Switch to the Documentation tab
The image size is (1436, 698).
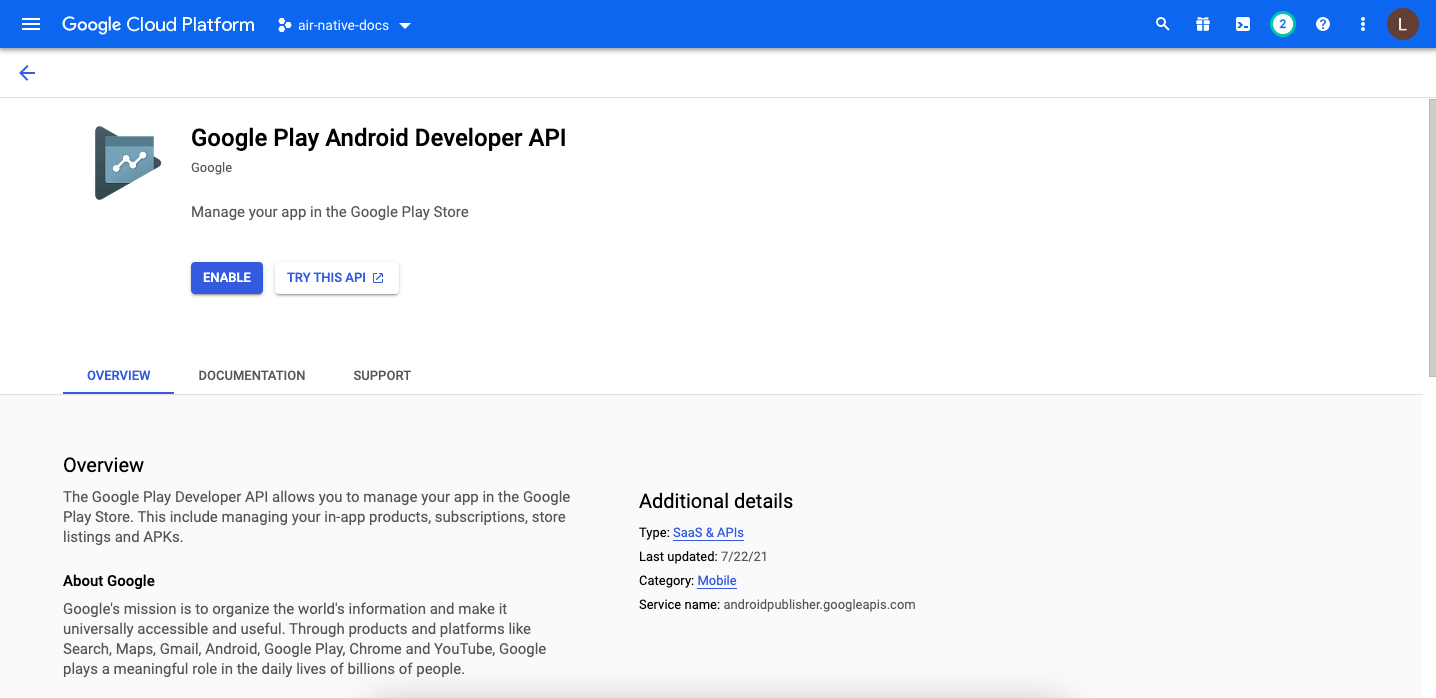pyautogui.click(x=252, y=376)
